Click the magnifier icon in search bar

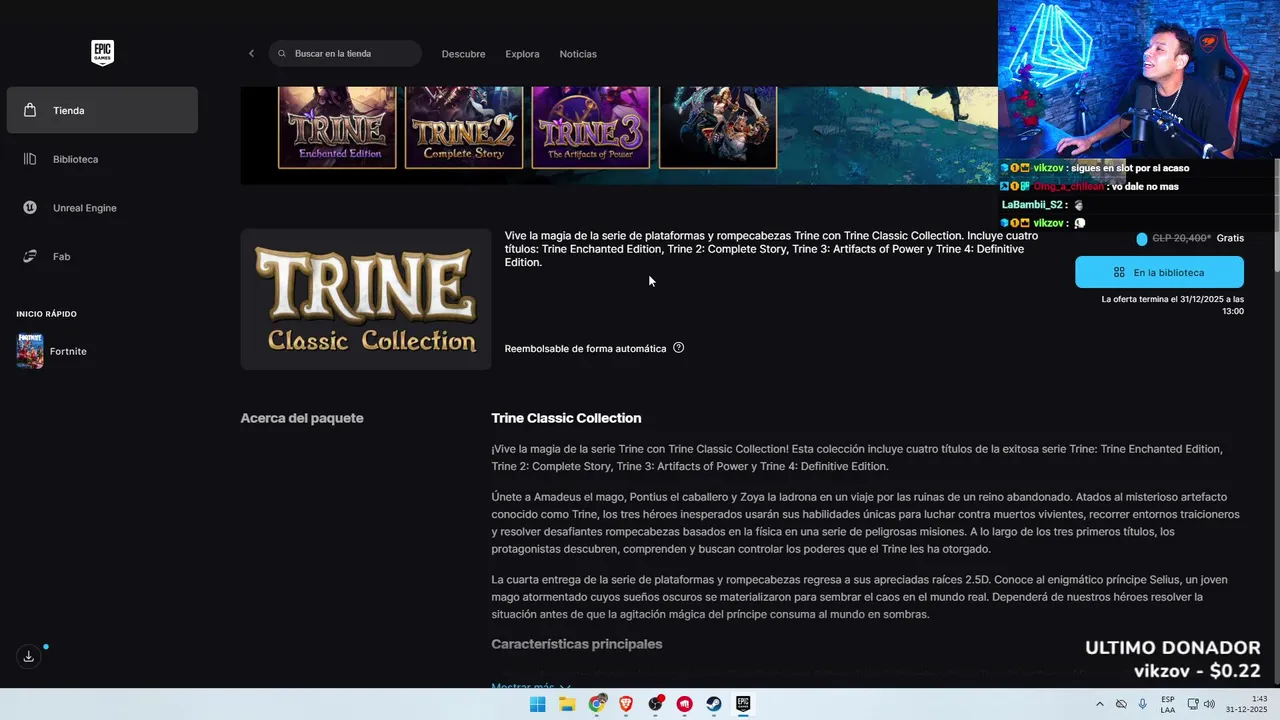coord(282,53)
